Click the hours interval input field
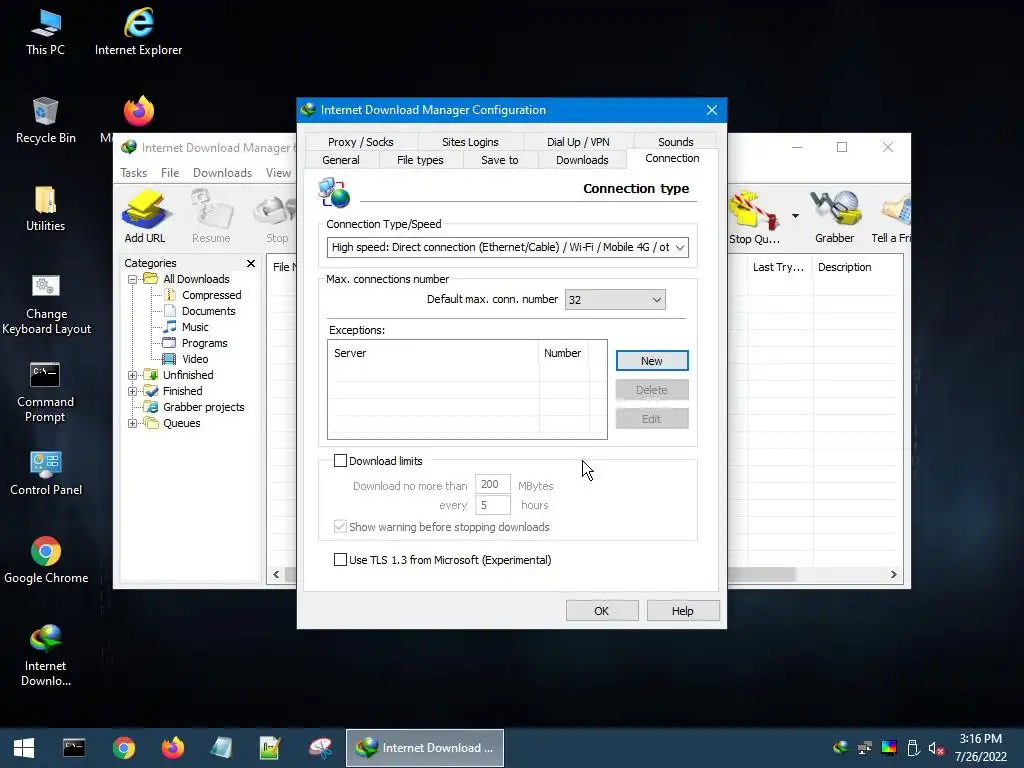This screenshot has height=768, width=1024. [492, 505]
